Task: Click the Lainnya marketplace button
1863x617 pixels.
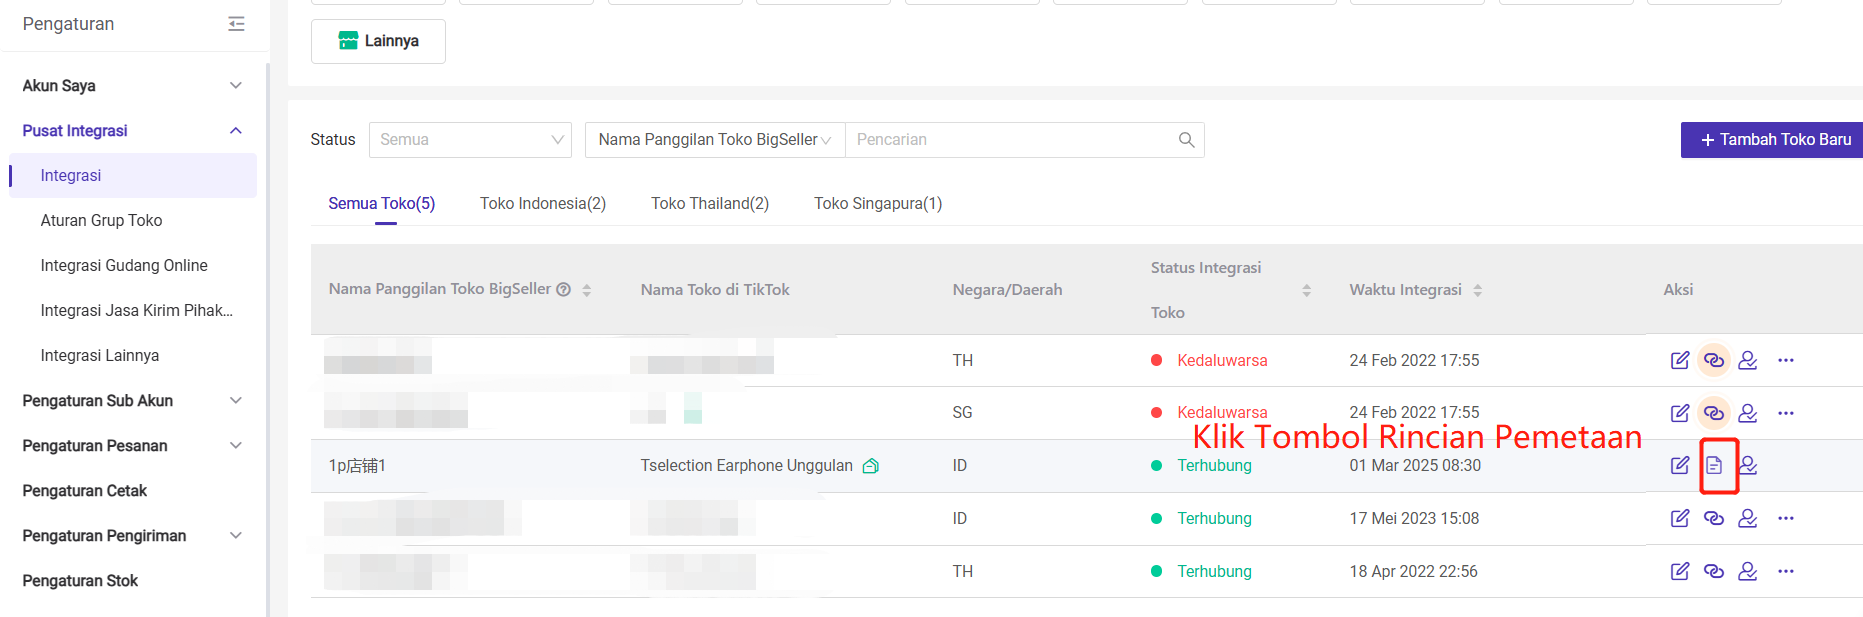Action: (x=378, y=41)
